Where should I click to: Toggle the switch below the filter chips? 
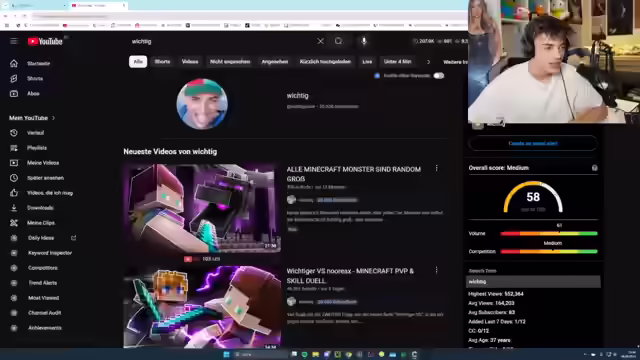point(438,76)
